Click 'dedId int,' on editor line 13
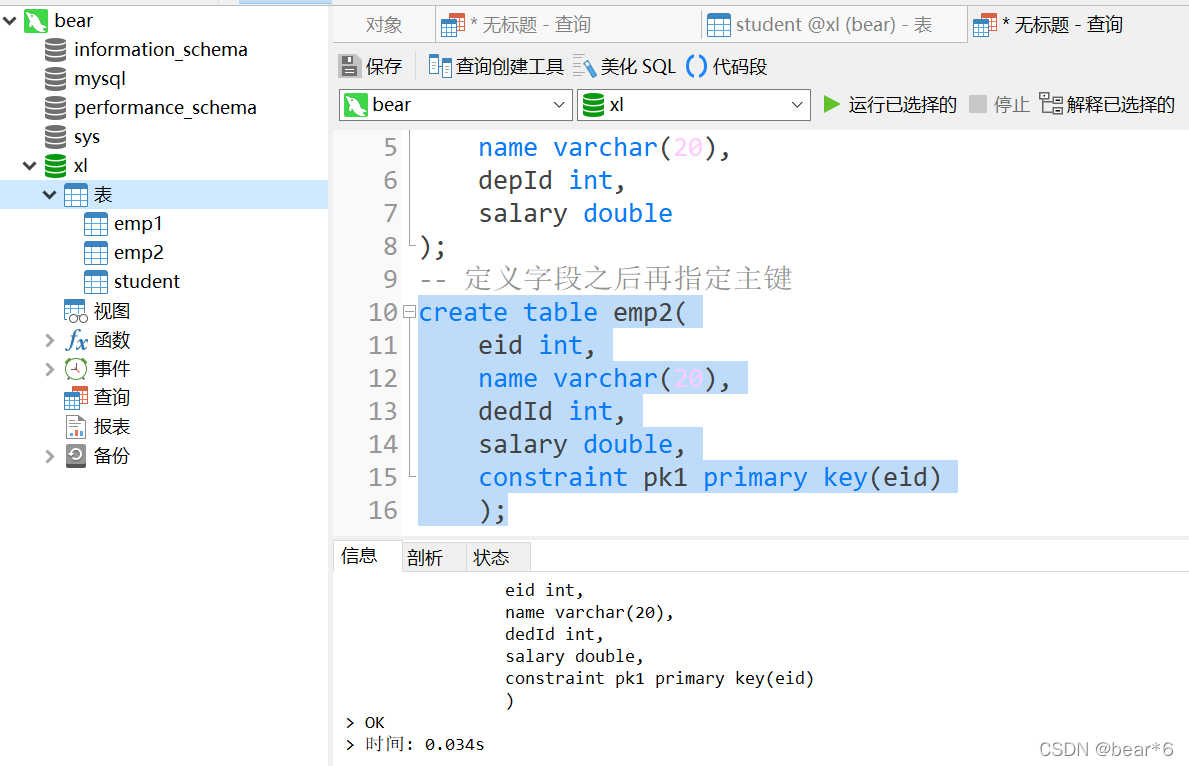 [551, 411]
